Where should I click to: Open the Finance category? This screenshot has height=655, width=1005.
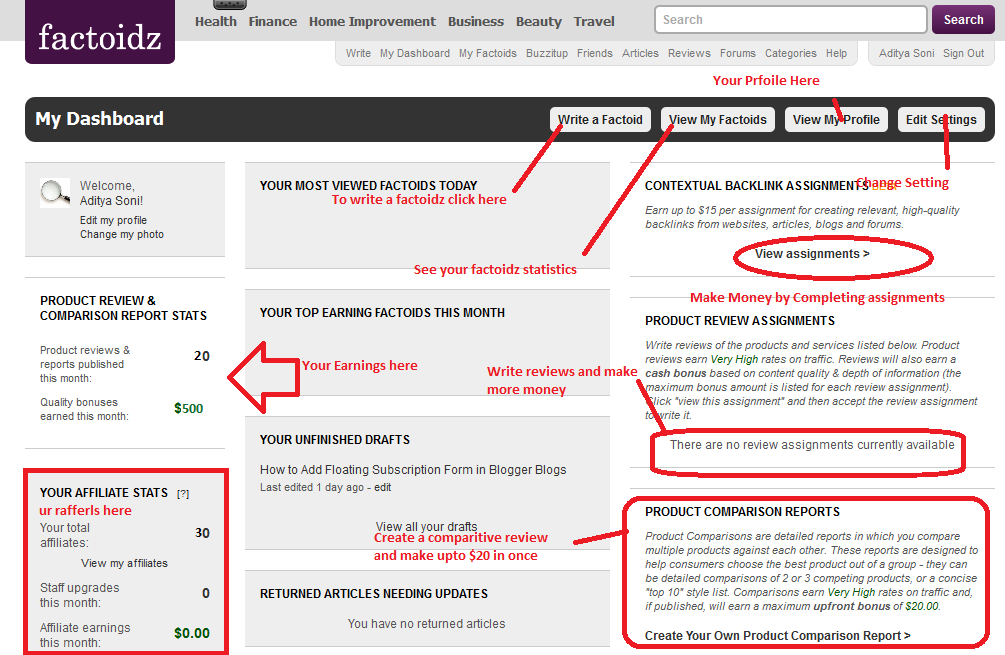[273, 21]
